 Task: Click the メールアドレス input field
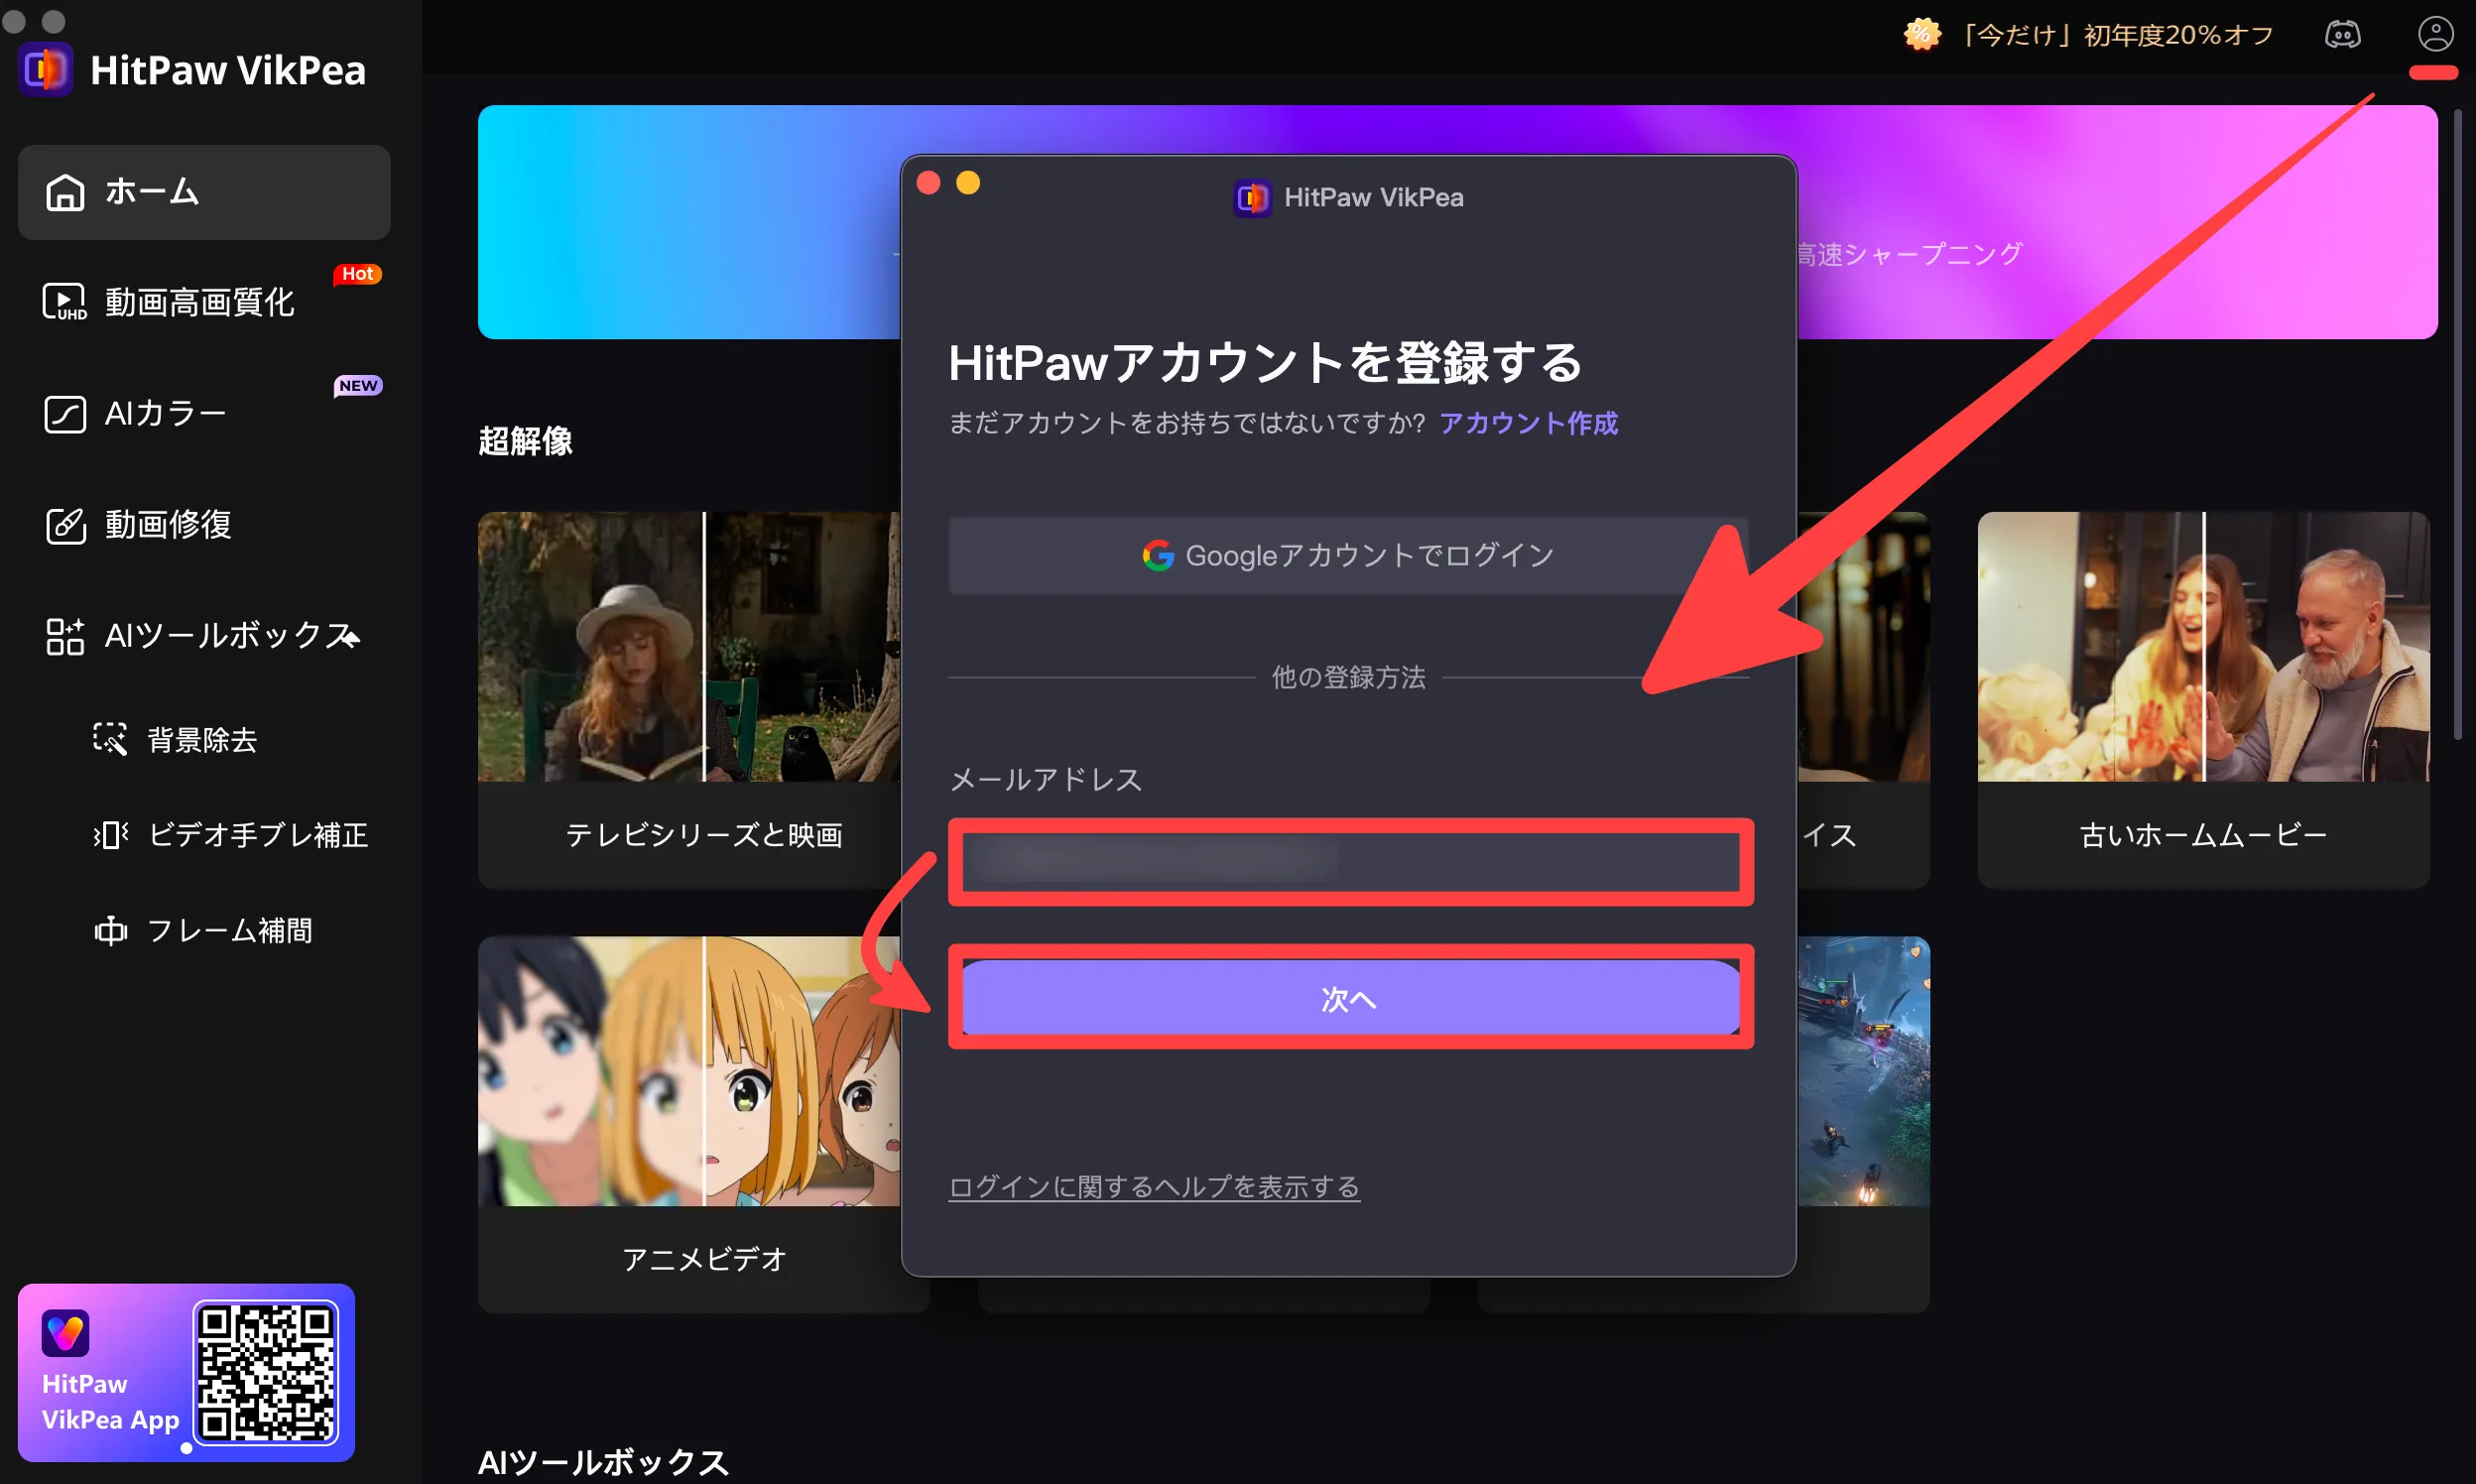[x=1350, y=861]
